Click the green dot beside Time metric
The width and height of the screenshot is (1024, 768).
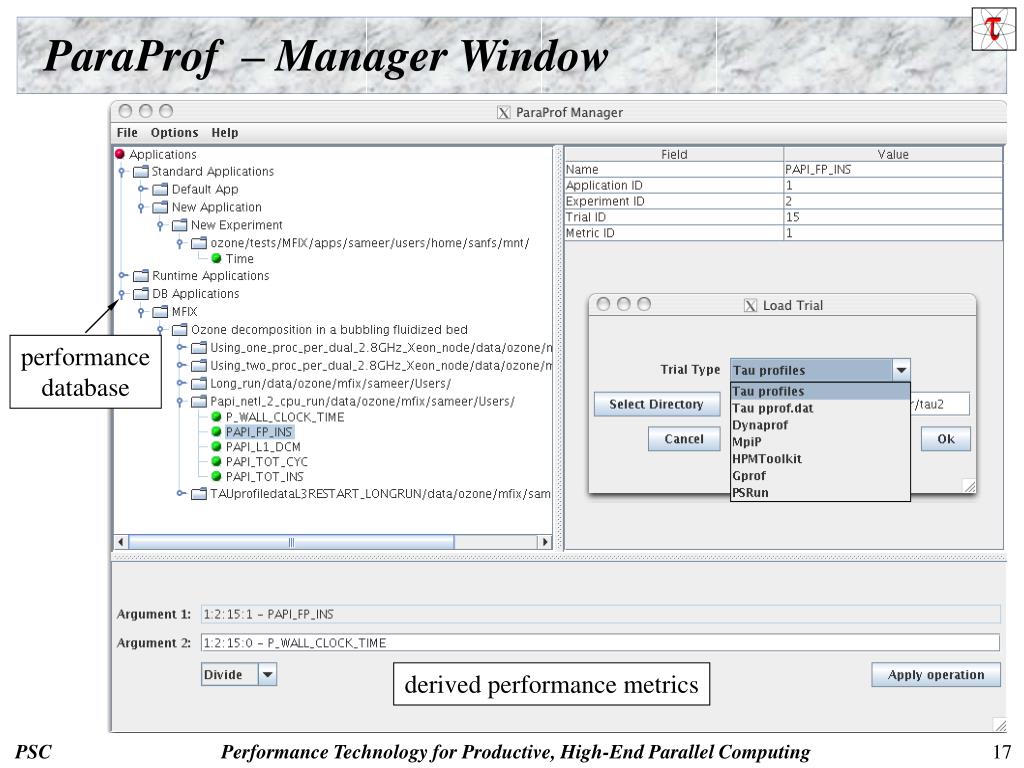217,258
